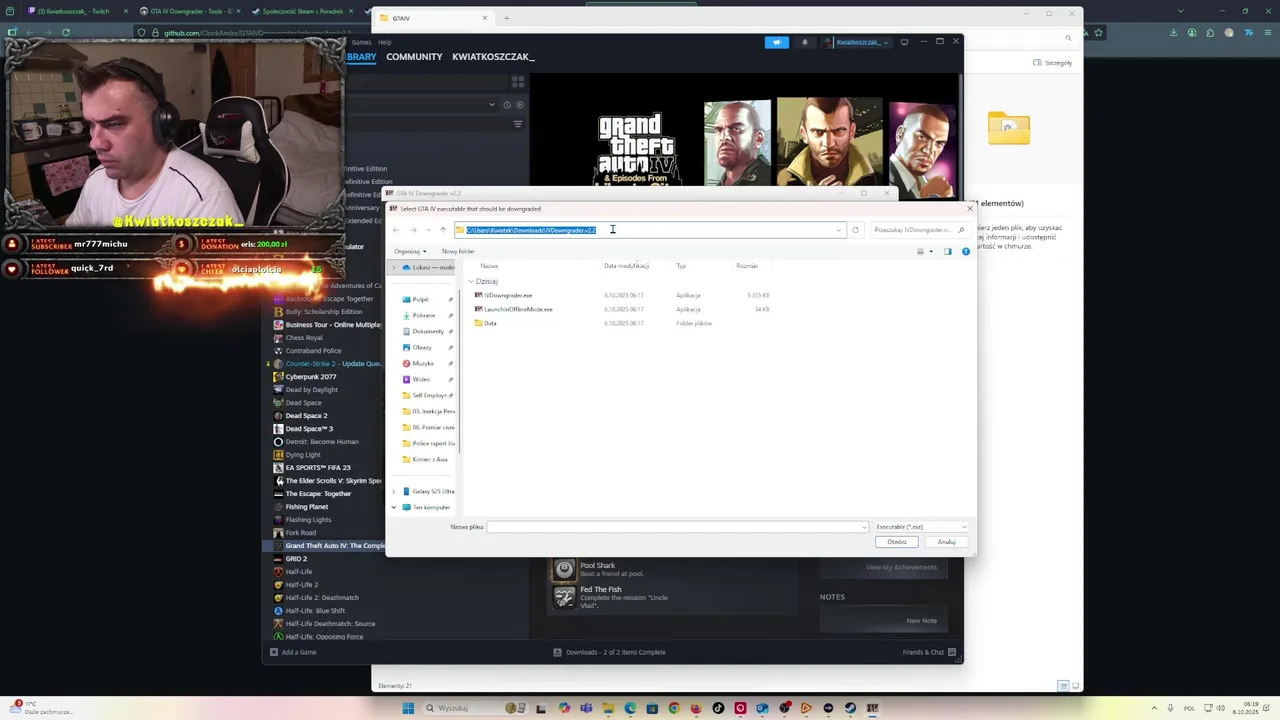The image size is (1280, 720).
Task: Open the Nazwa pliku suggestions dropdown
Action: (864, 527)
